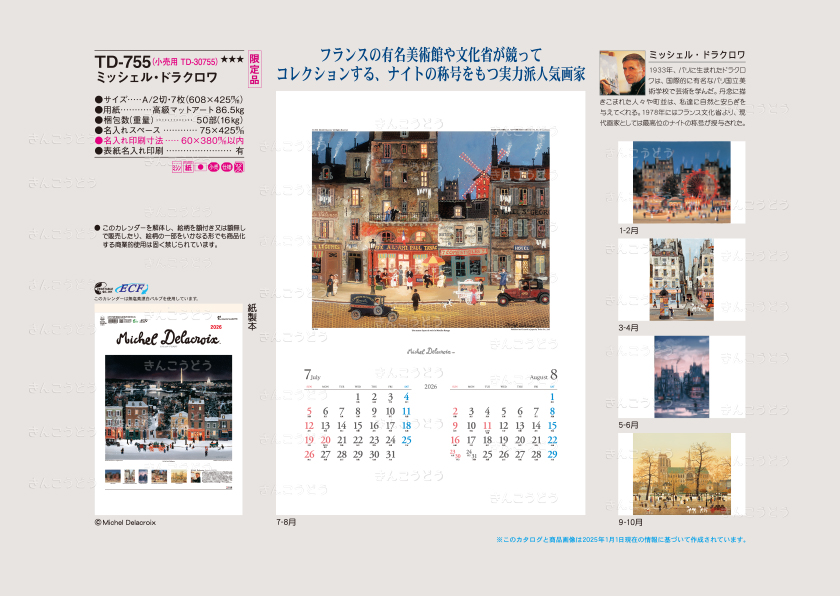Click the pink 紙 square icon
The height and width of the screenshot is (596, 840).
pyautogui.click(x=188, y=167)
